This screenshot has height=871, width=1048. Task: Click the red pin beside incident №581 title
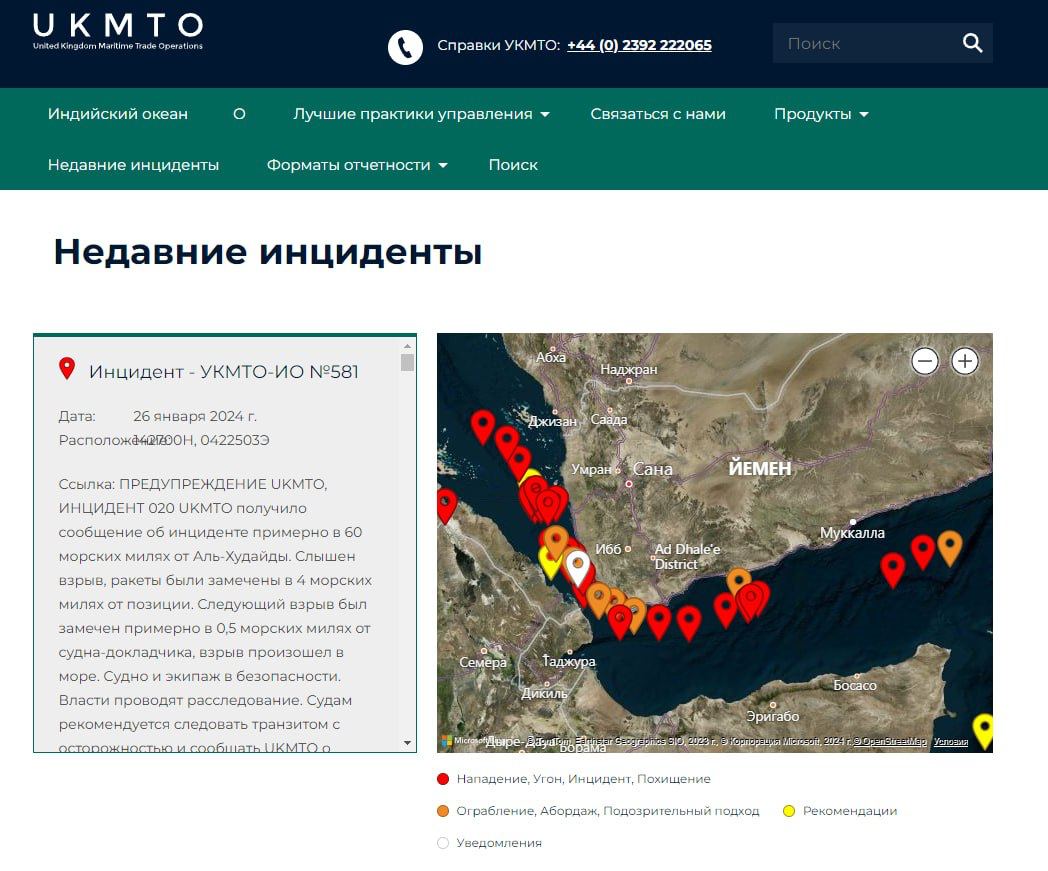[x=67, y=368]
